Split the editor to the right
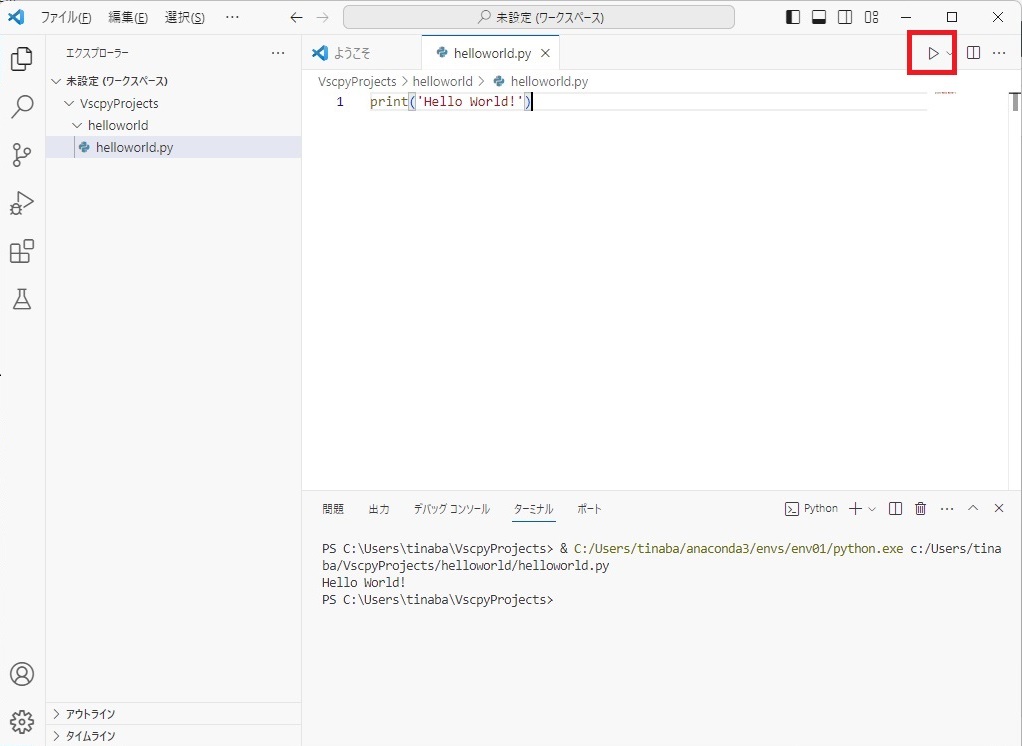Viewport: 1022px width, 746px height. pyautogui.click(x=973, y=53)
